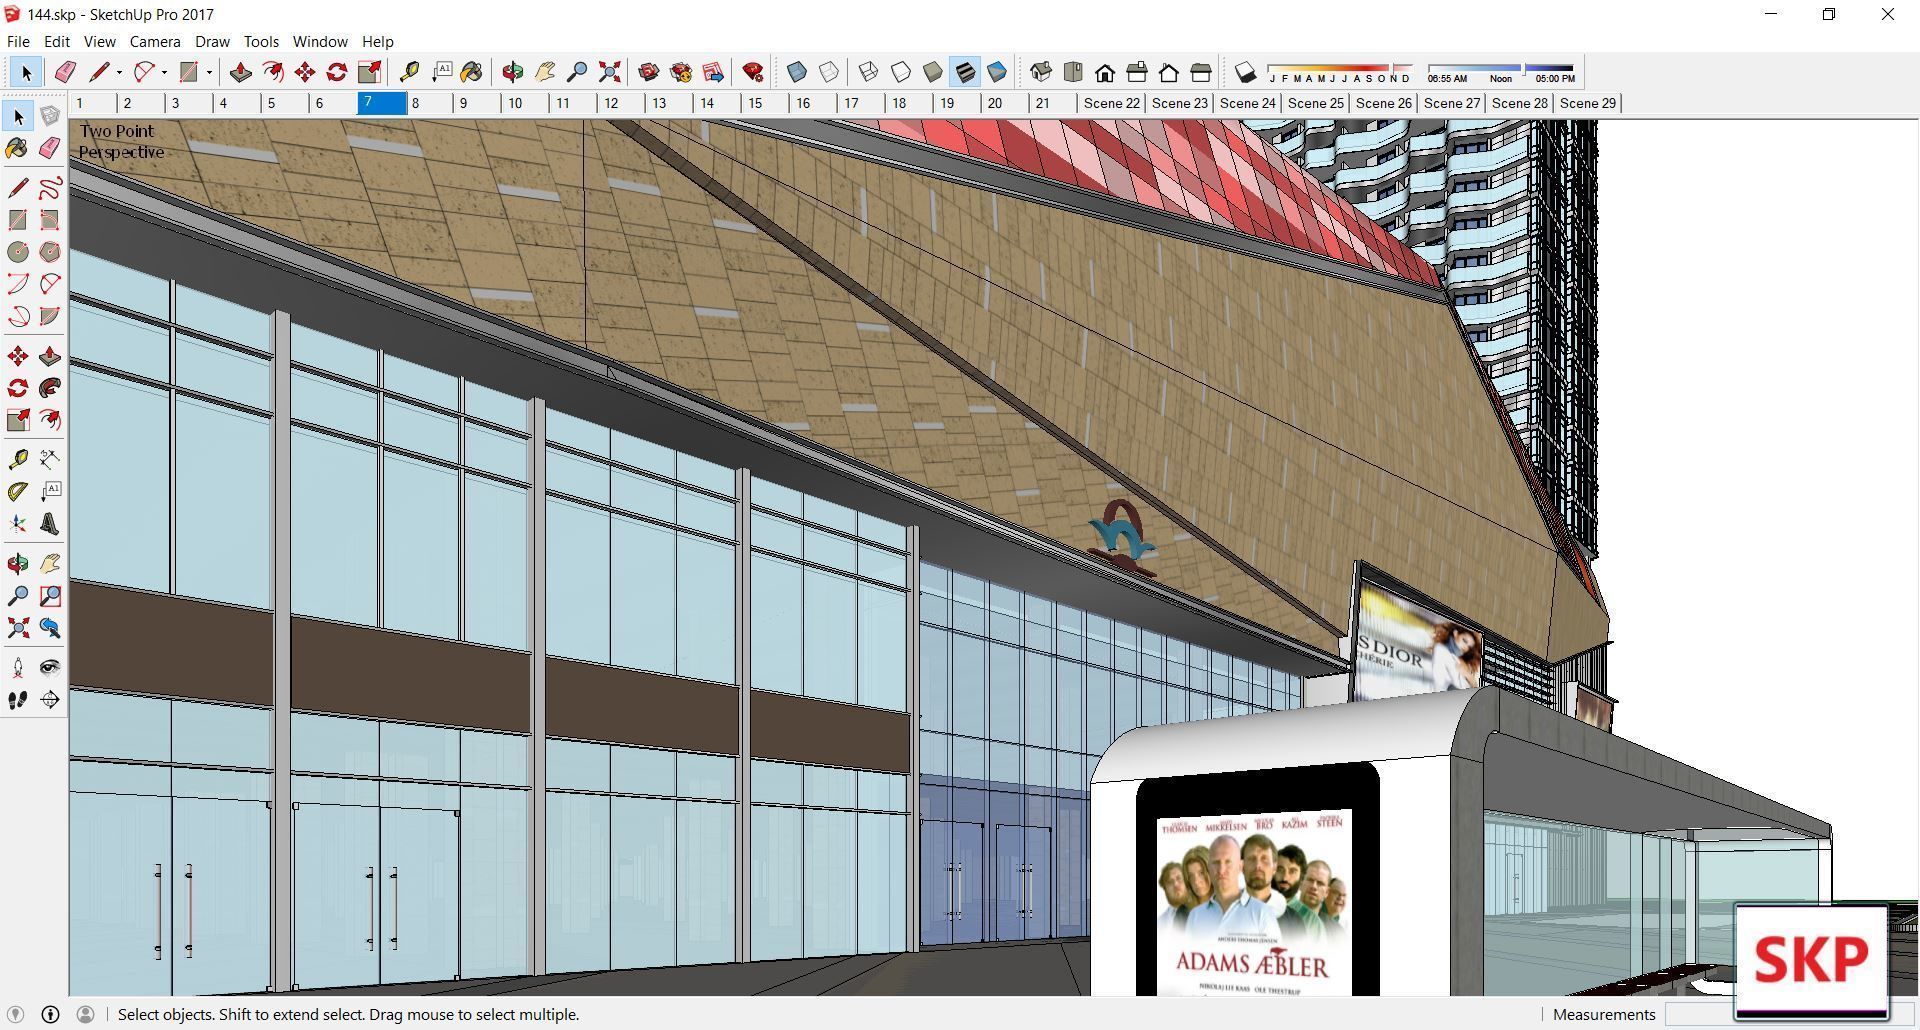The image size is (1920, 1030).
Task: Select the Freehand tool in left panel
Action: click(50, 188)
